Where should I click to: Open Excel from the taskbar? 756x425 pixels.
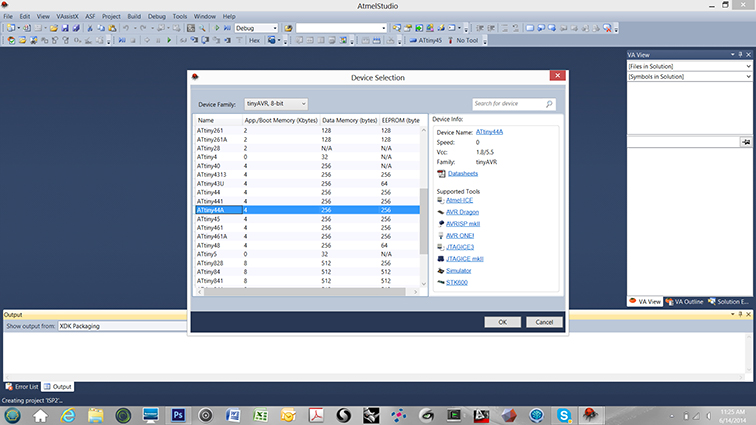click(261, 415)
